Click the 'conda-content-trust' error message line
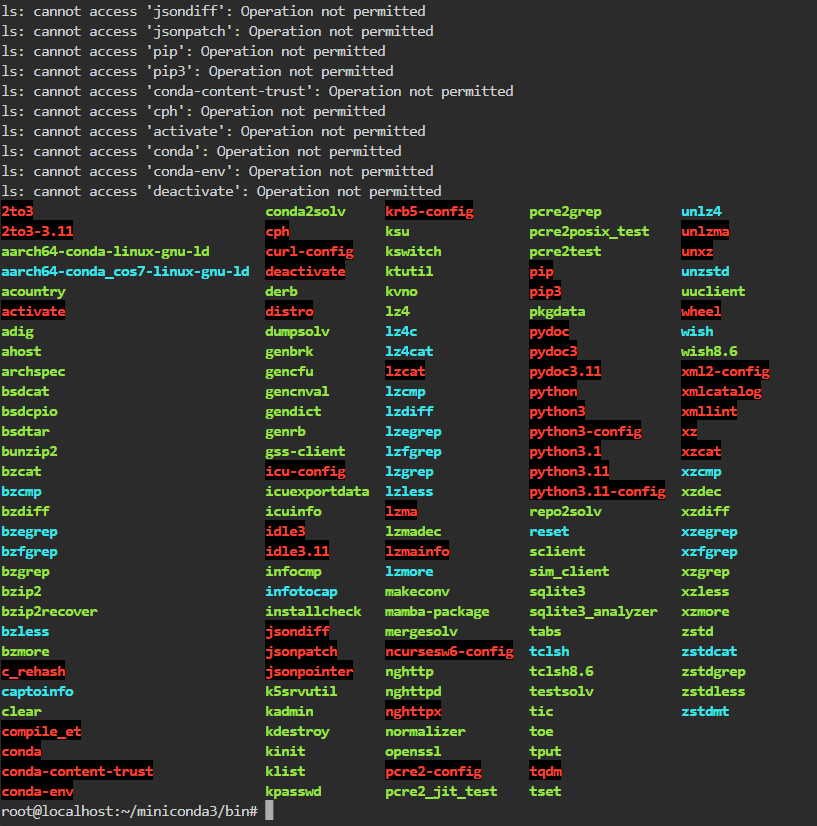Screen dimensions: 817x826 tap(257, 91)
